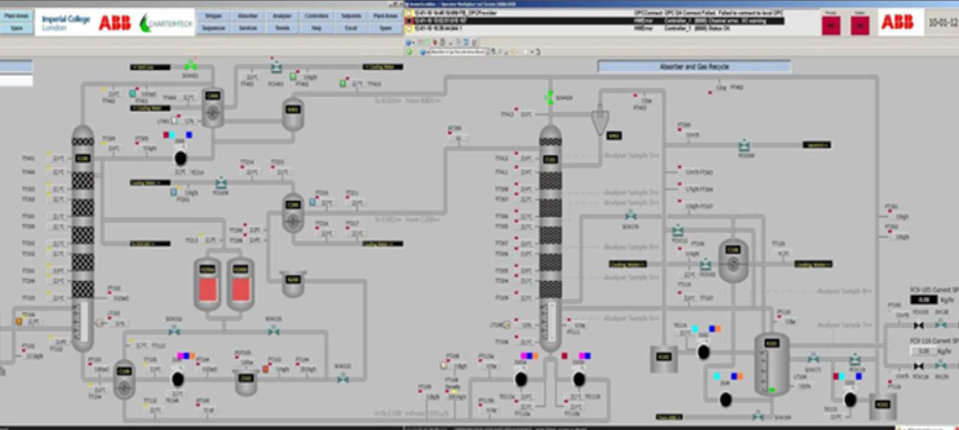Click the first red alarm indicator button
959x430 pixels.
(x=831, y=25)
